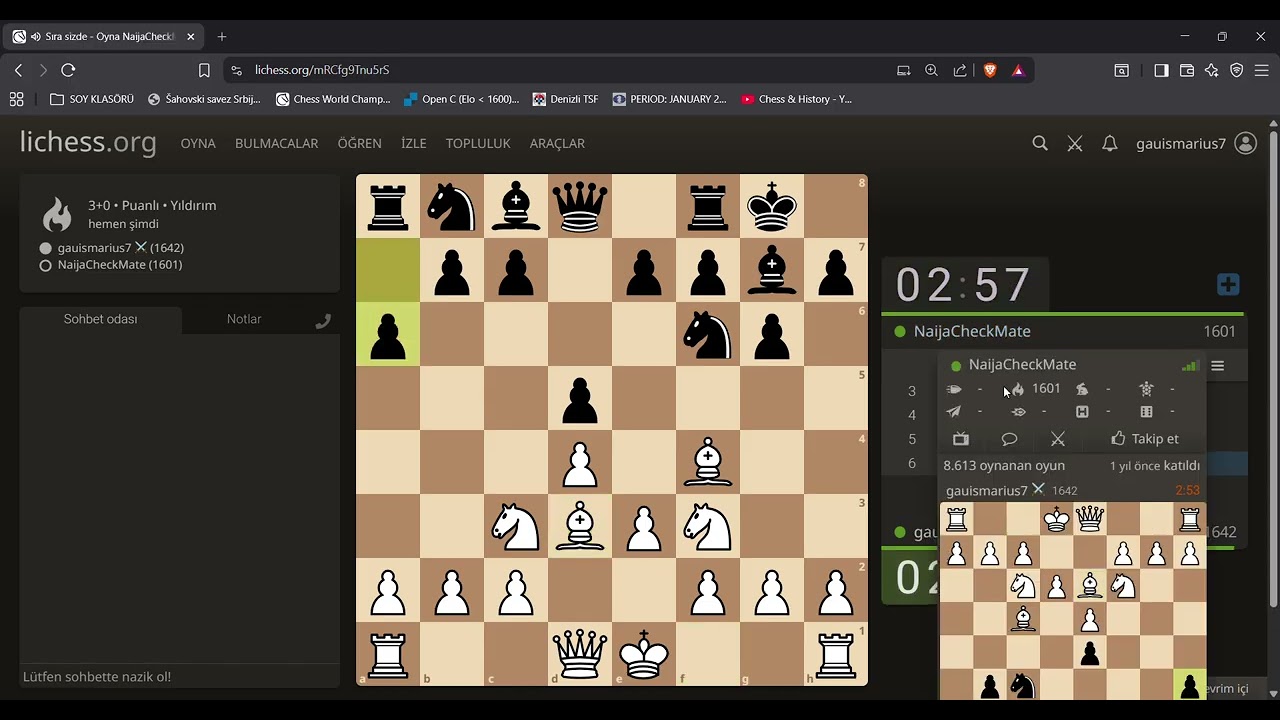This screenshot has height=720, width=1280.
Task: Click the white queen on d1
Action: pyautogui.click(x=580, y=654)
